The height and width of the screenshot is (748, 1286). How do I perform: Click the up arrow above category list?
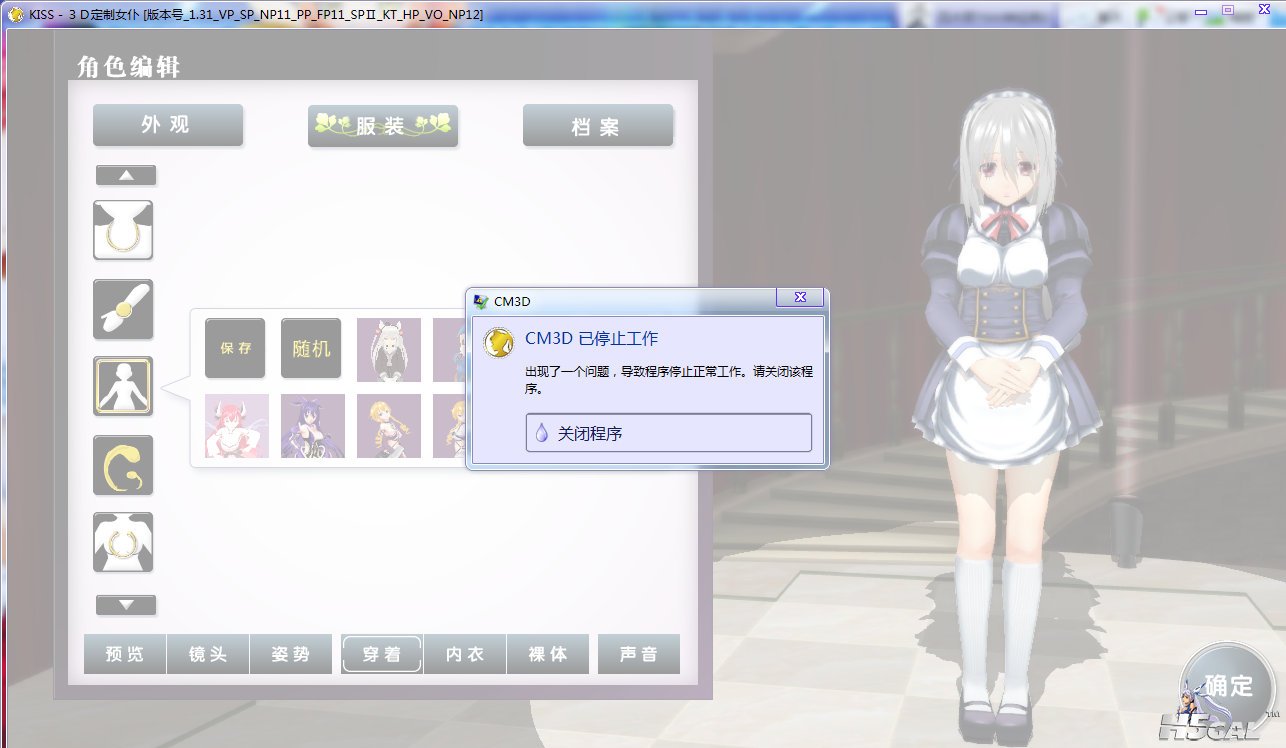(x=126, y=175)
